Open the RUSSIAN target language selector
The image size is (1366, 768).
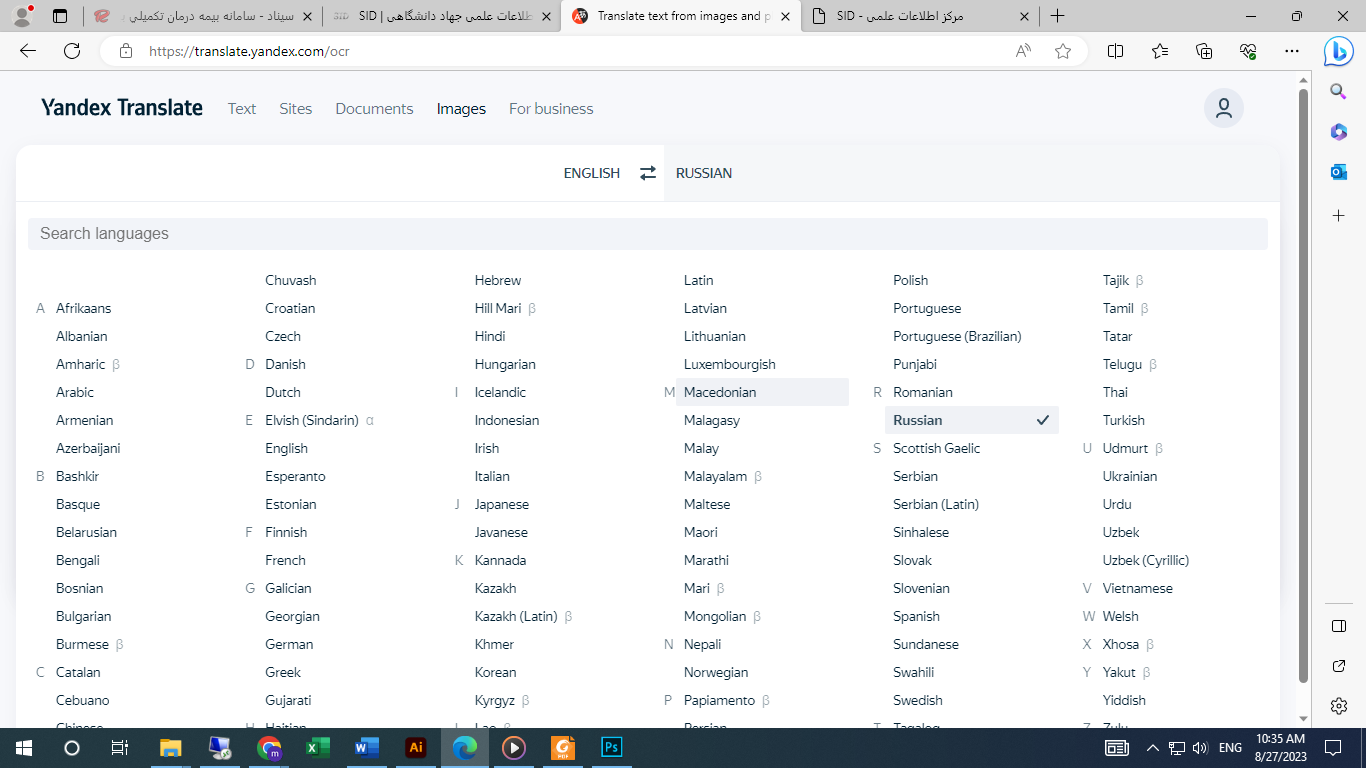(704, 173)
